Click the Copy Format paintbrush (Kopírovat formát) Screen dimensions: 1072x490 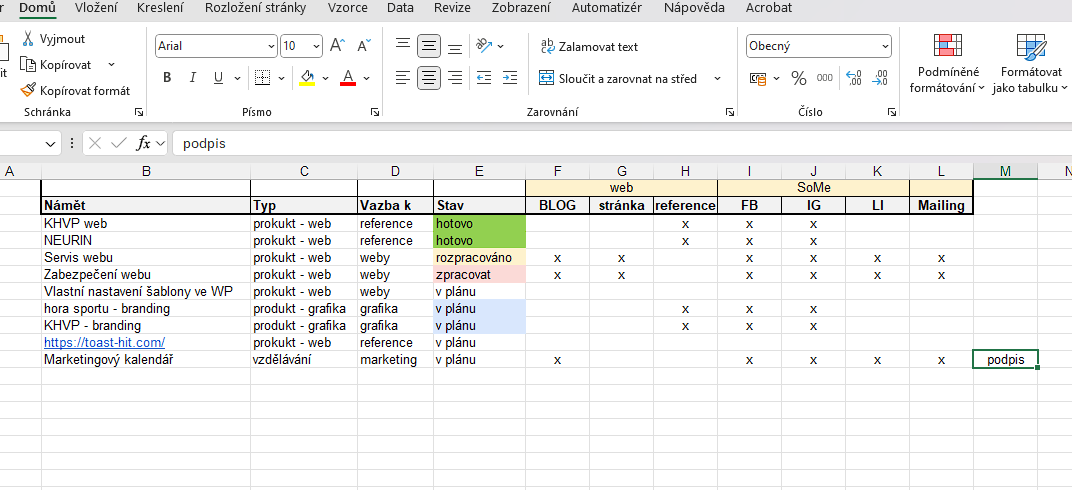coord(76,90)
